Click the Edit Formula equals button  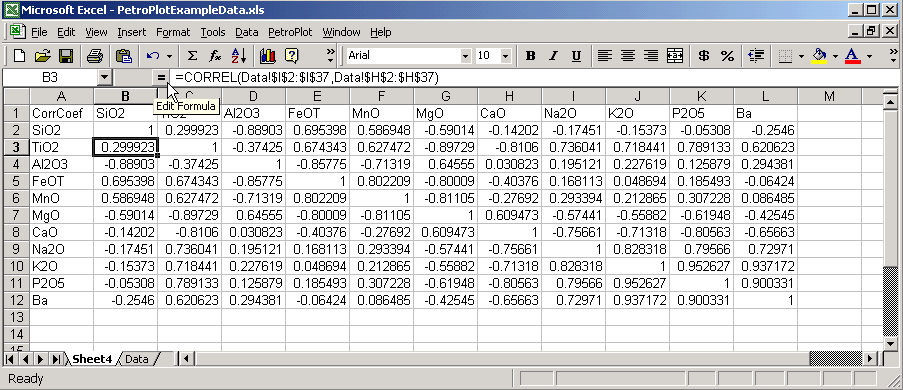[x=161, y=77]
